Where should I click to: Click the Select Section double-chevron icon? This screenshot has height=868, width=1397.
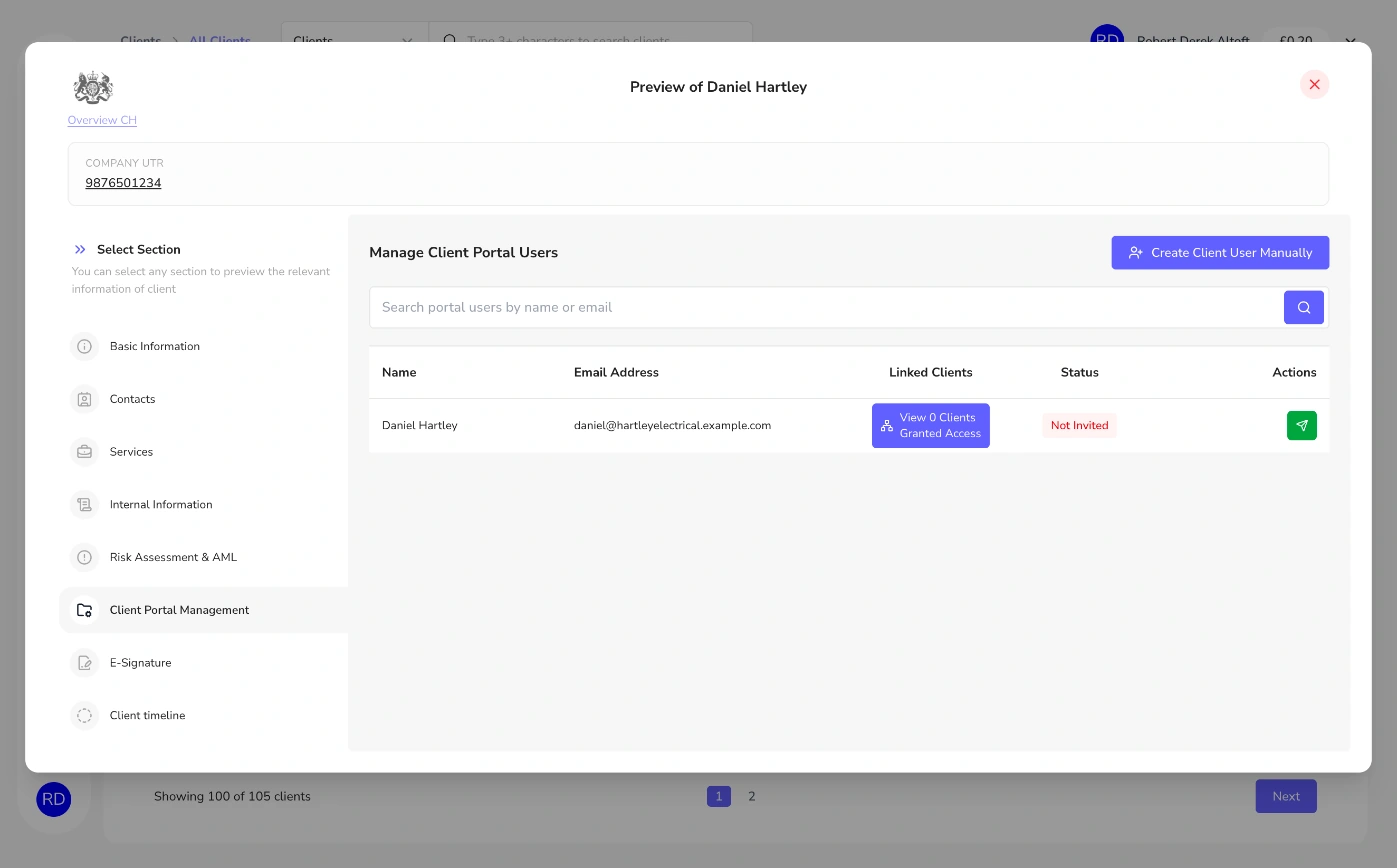click(80, 249)
